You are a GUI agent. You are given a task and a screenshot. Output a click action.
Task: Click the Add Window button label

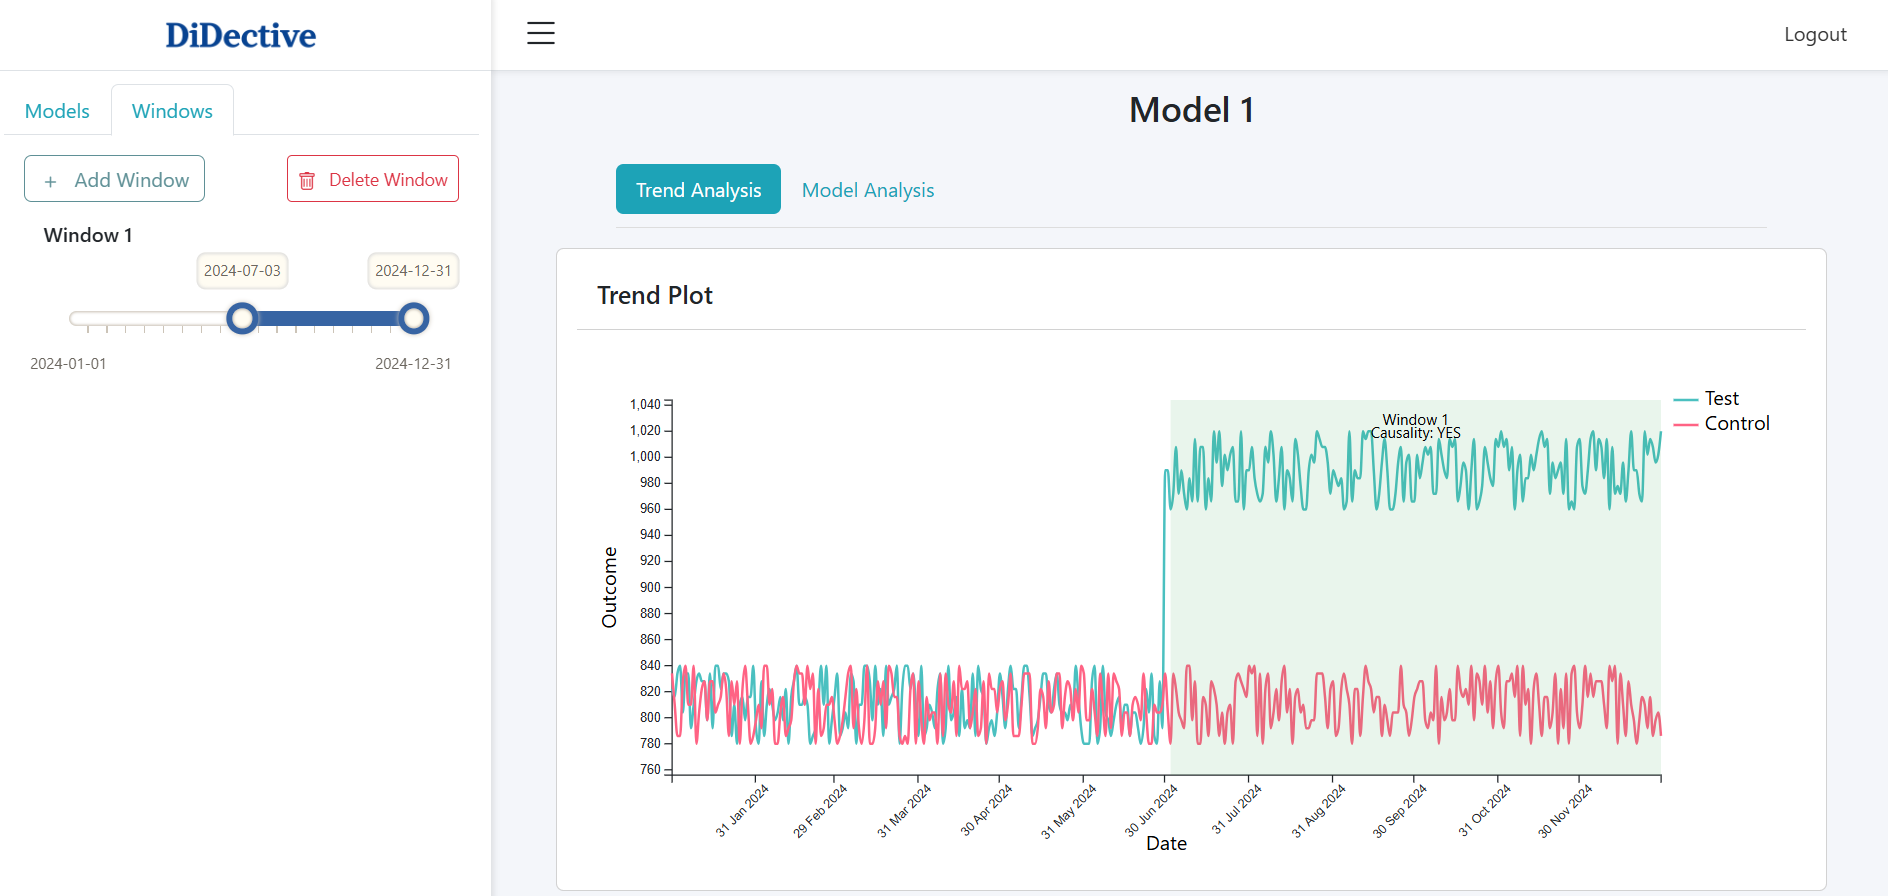tap(132, 180)
